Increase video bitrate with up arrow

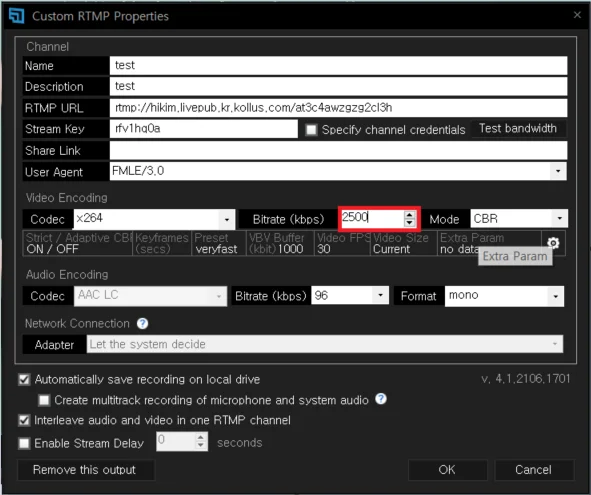(409, 215)
